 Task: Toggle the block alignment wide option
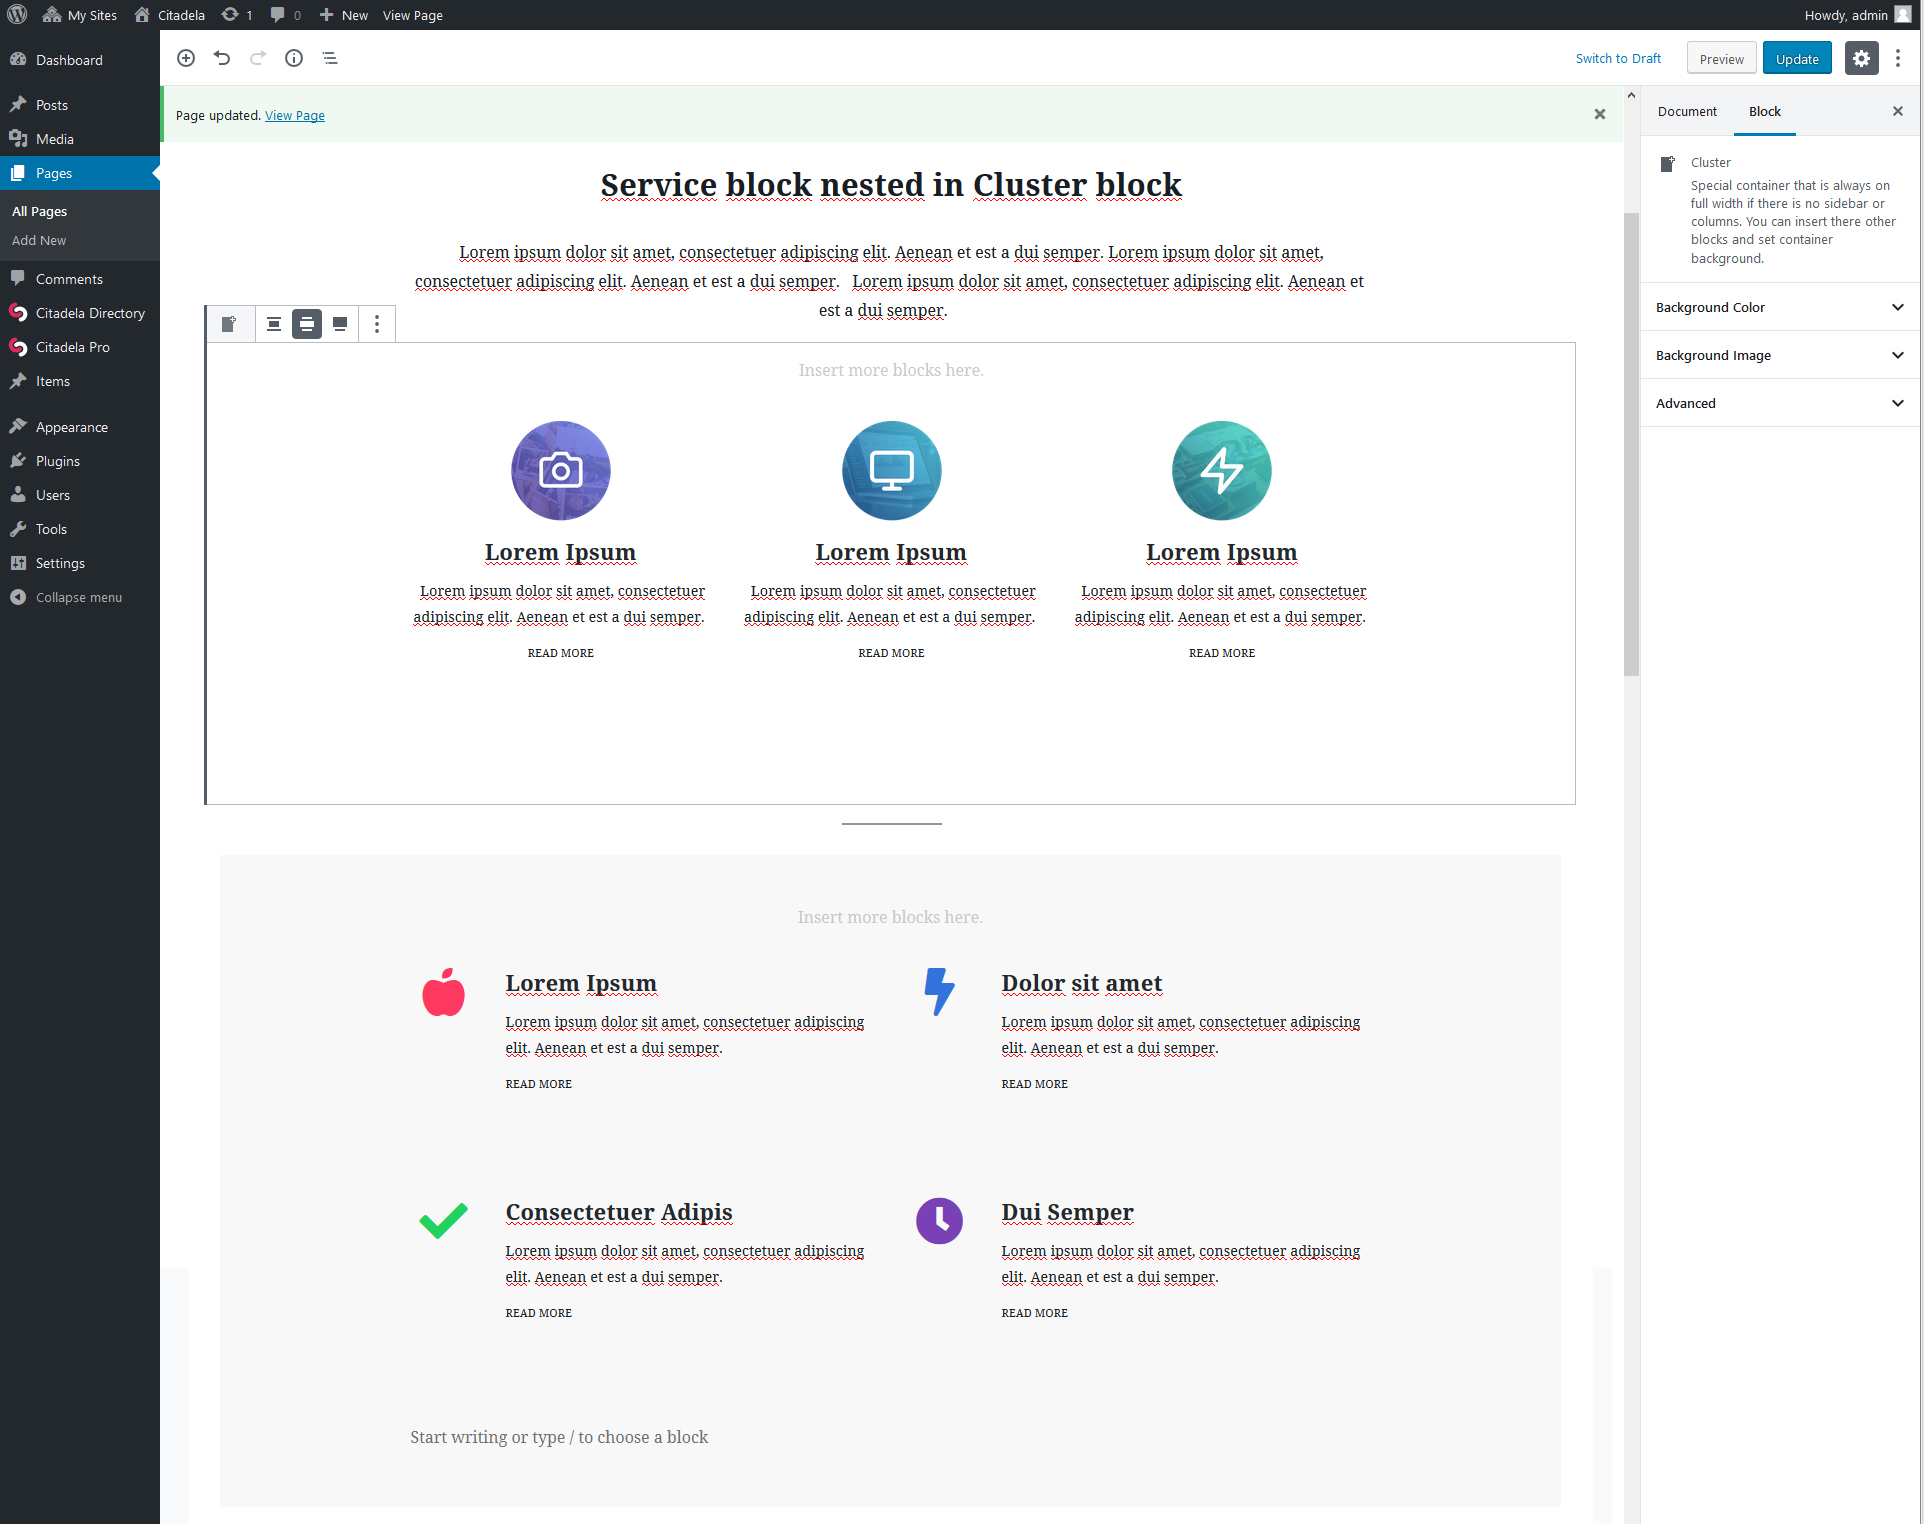point(306,323)
